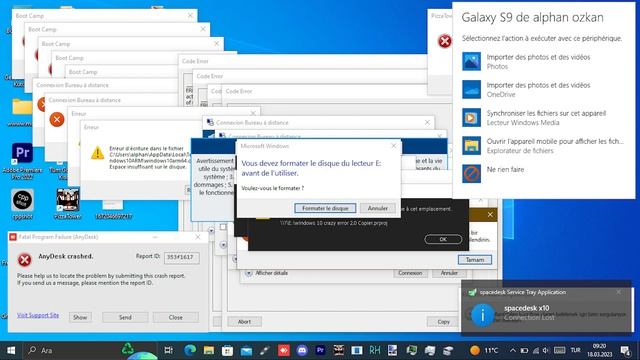Click the AnyDesk Report ID field

point(182,257)
